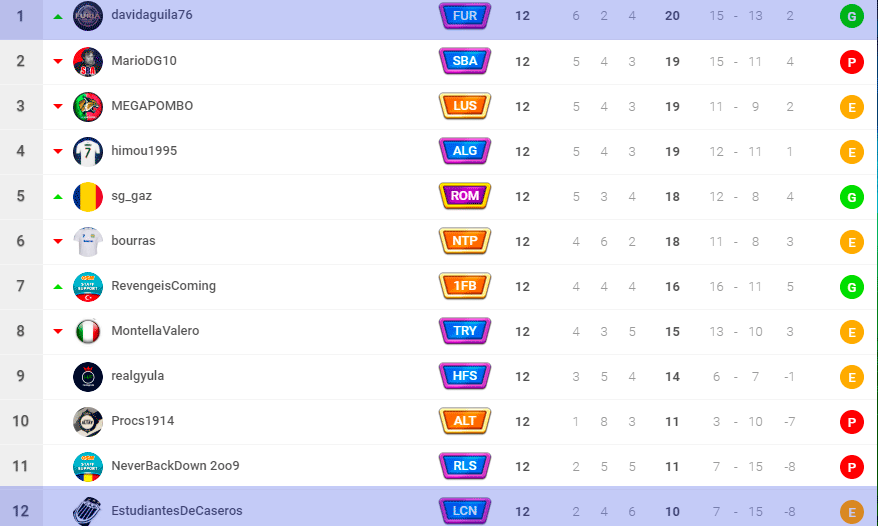Open the ALT team badge
878x526 pixels.
point(465,421)
